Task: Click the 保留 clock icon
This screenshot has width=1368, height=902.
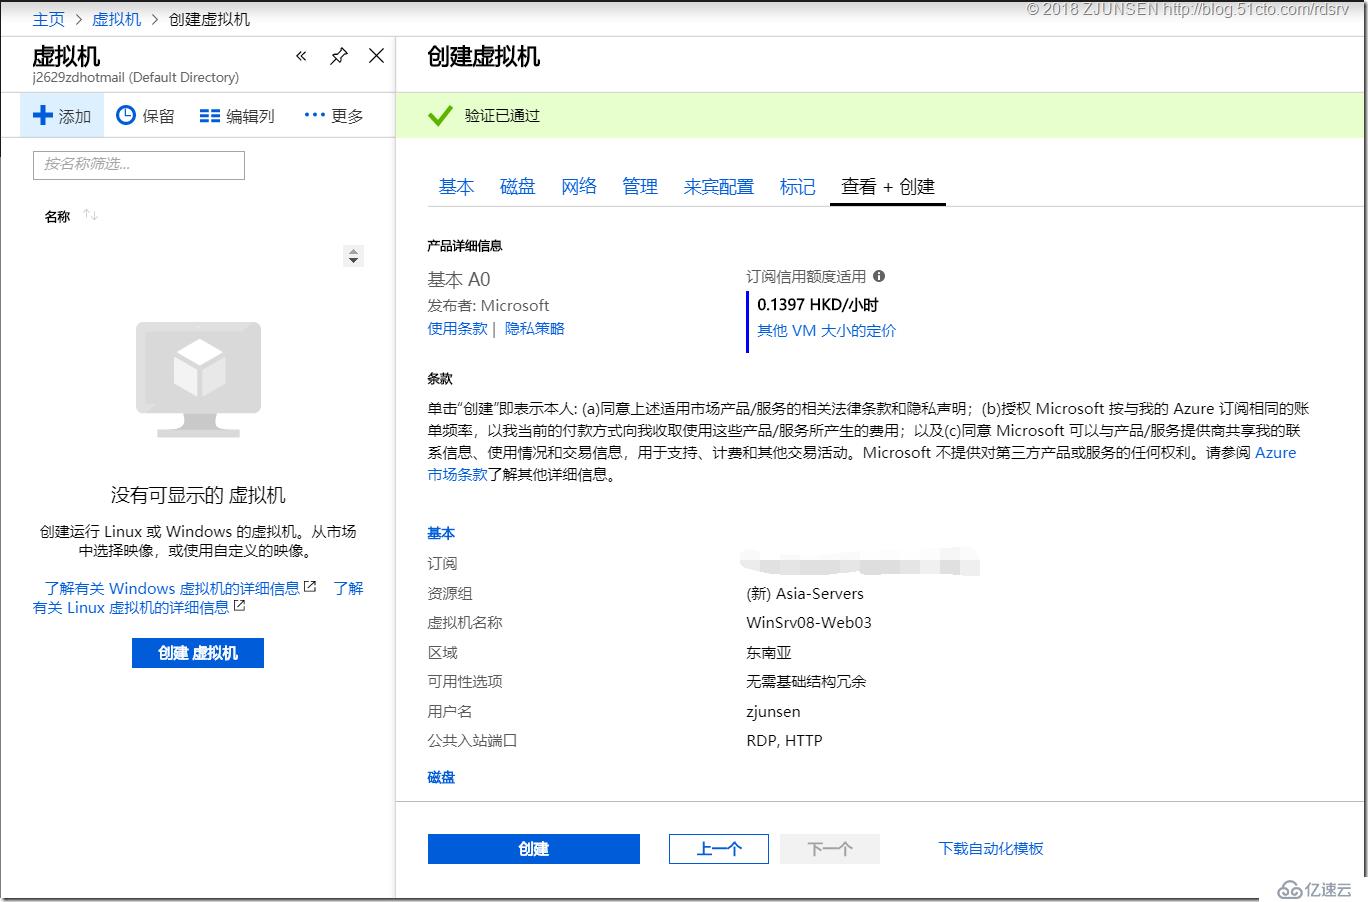Action: (x=126, y=115)
